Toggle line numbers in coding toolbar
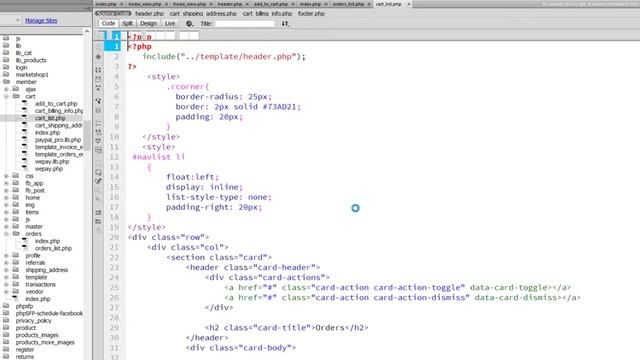Image resolution: width=640 pixels, height=360 pixels. [x=98, y=123]
